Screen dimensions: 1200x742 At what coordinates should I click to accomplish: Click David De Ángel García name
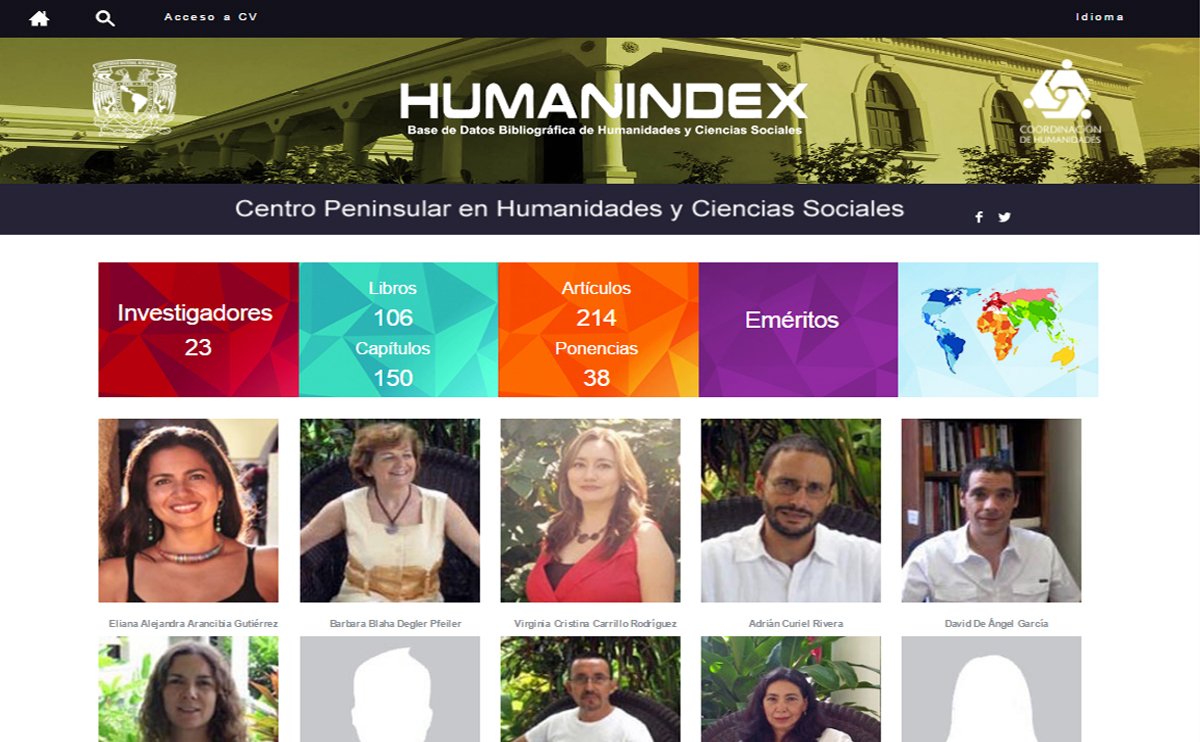point(996,624)
